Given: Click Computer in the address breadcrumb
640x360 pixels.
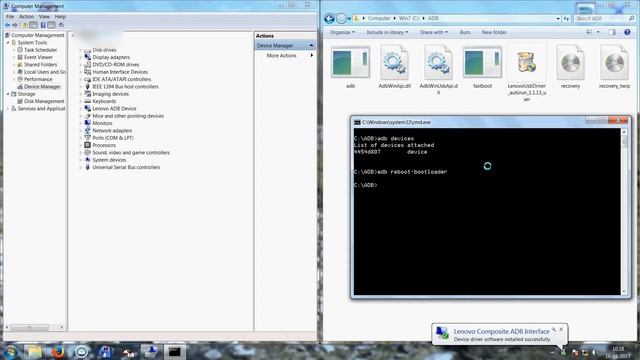Looking at the screenshot, I should click(x=379, y=18).
